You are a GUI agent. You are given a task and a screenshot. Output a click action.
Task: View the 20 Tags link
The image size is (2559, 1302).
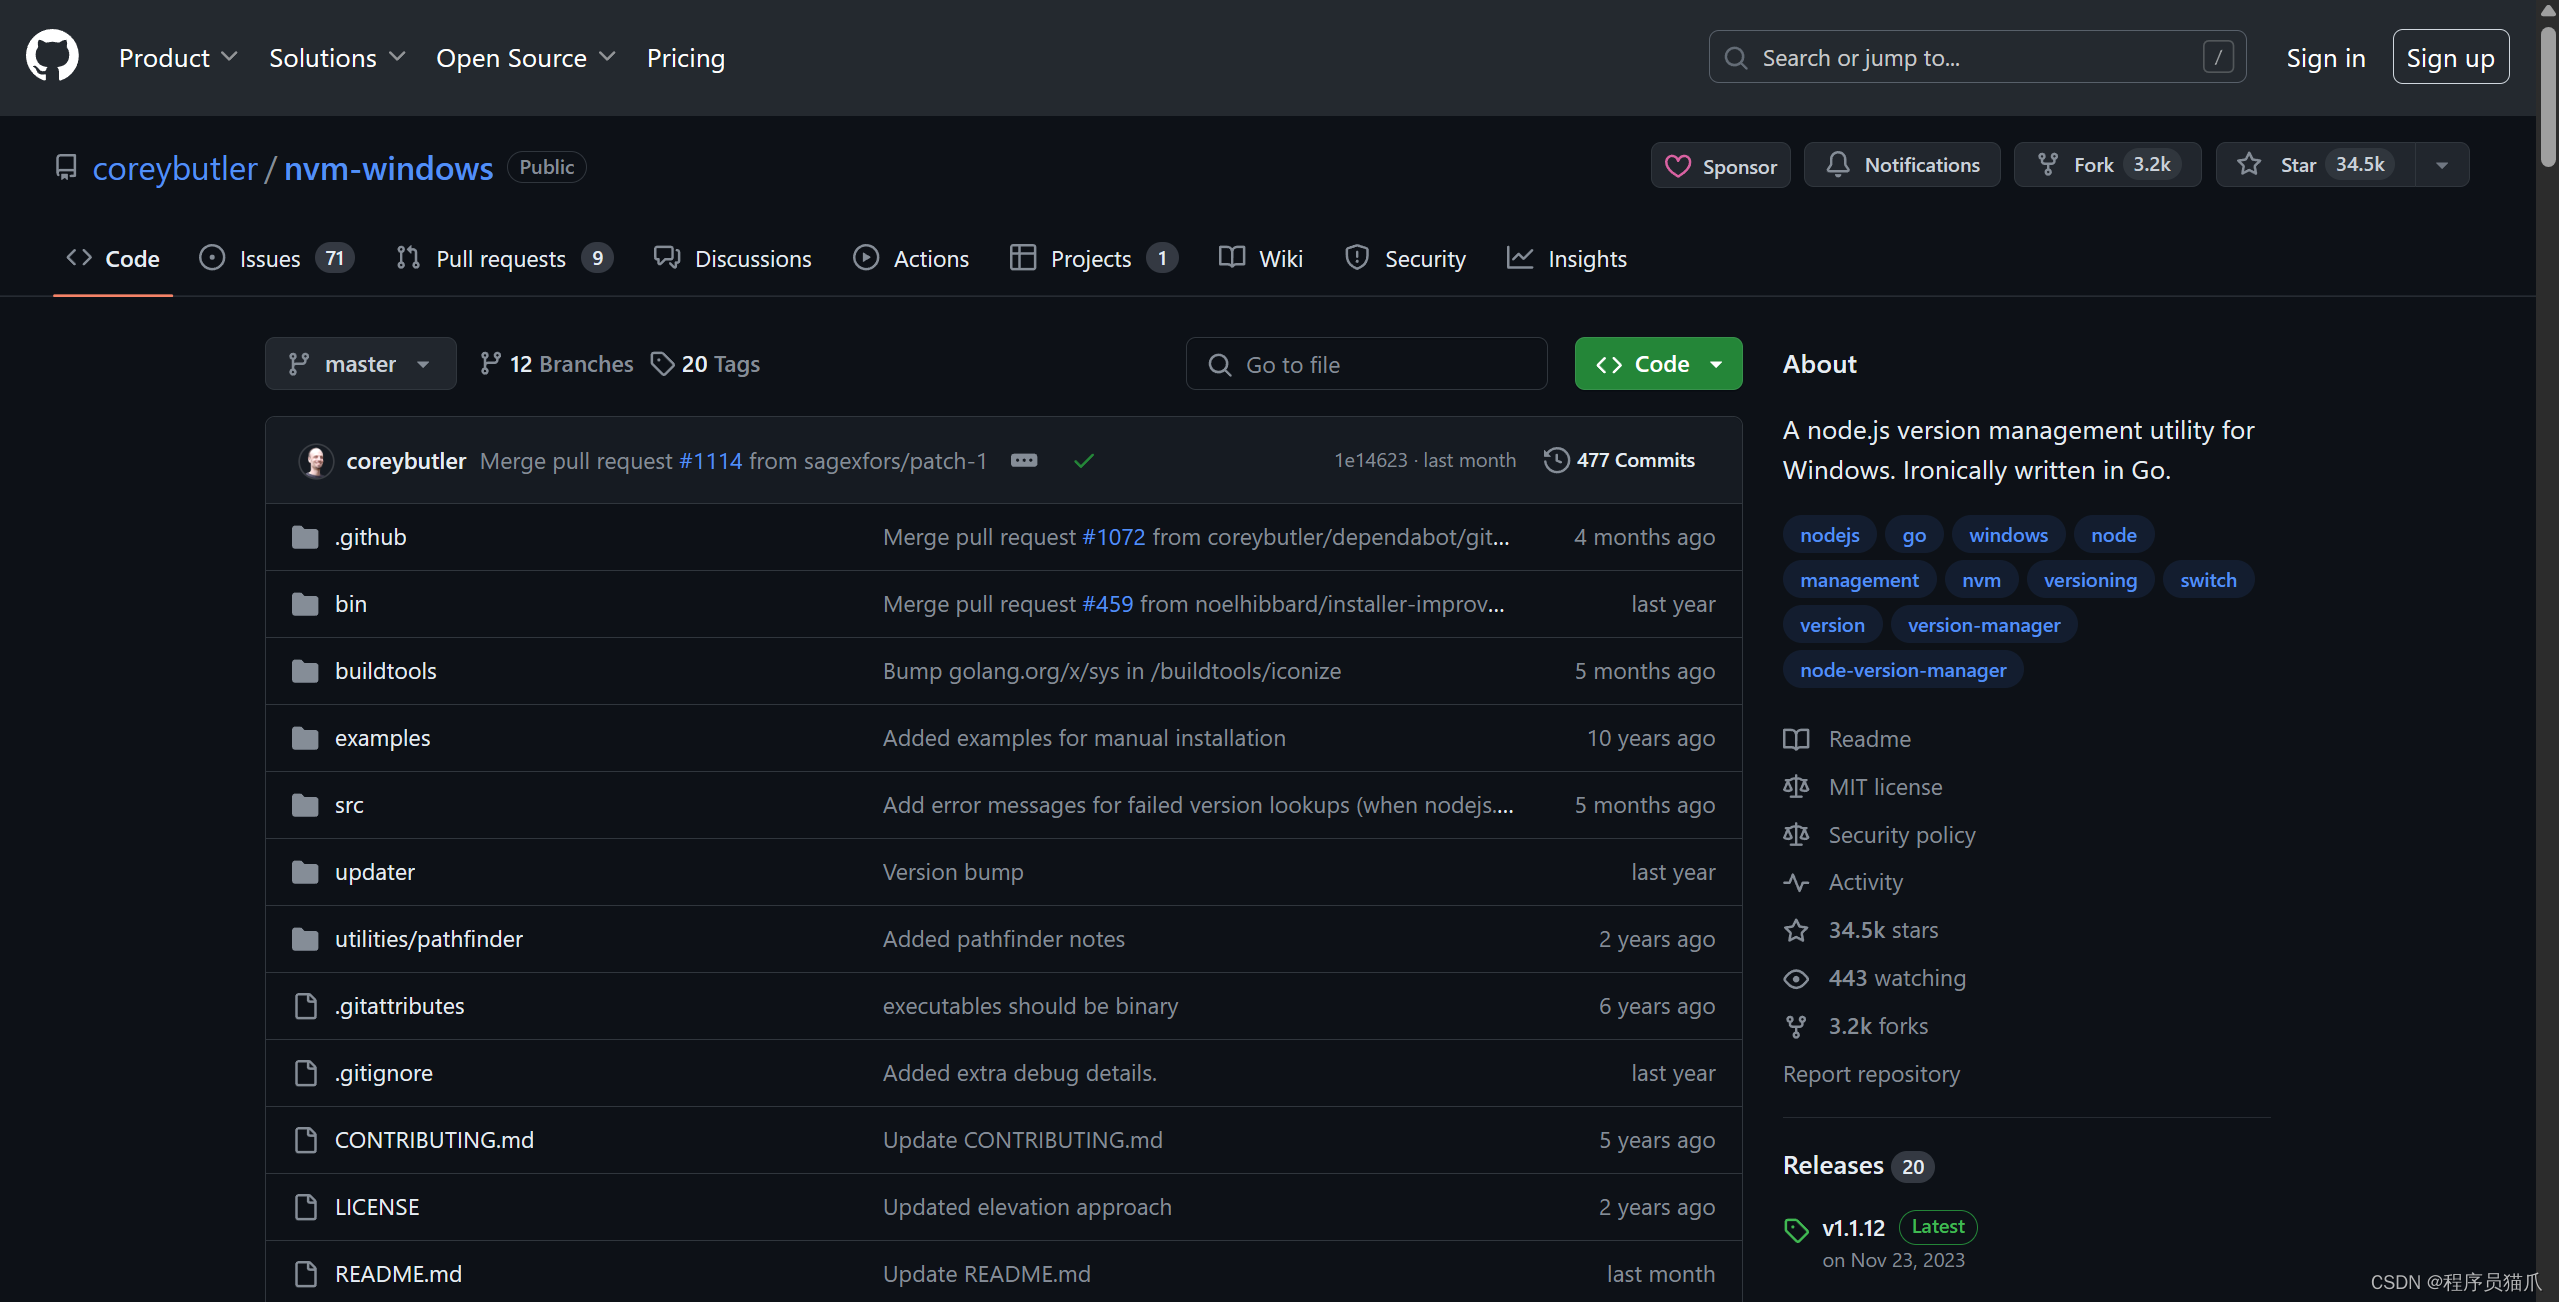(x=705, y=364)
